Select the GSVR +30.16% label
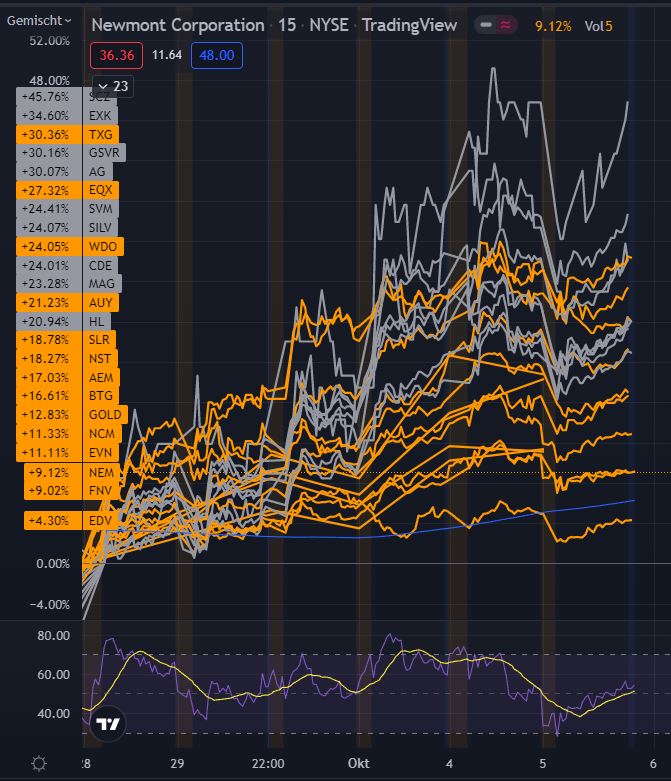Viewport: 671px width, 781px height. (71, 152)
